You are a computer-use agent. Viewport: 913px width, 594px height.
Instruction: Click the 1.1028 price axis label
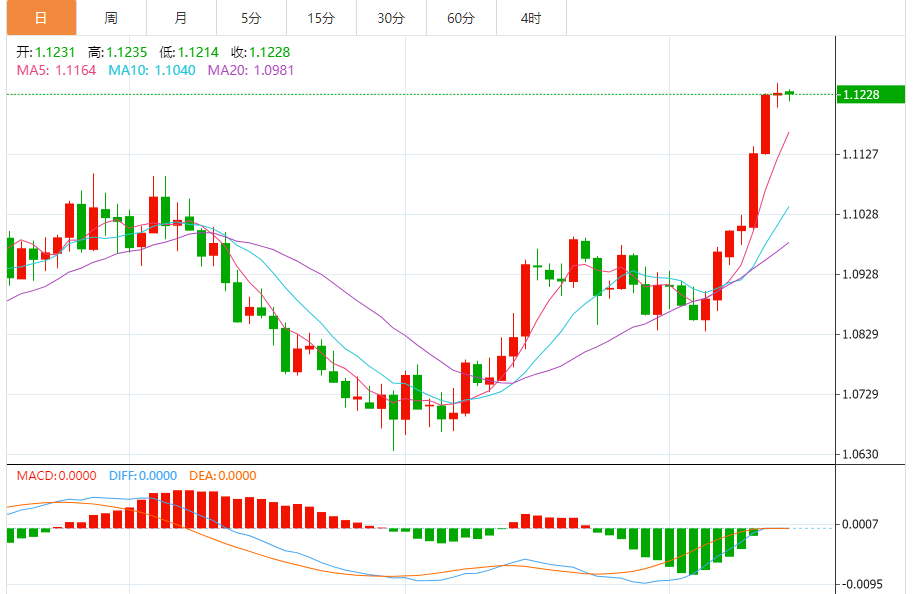coord(860,214)
